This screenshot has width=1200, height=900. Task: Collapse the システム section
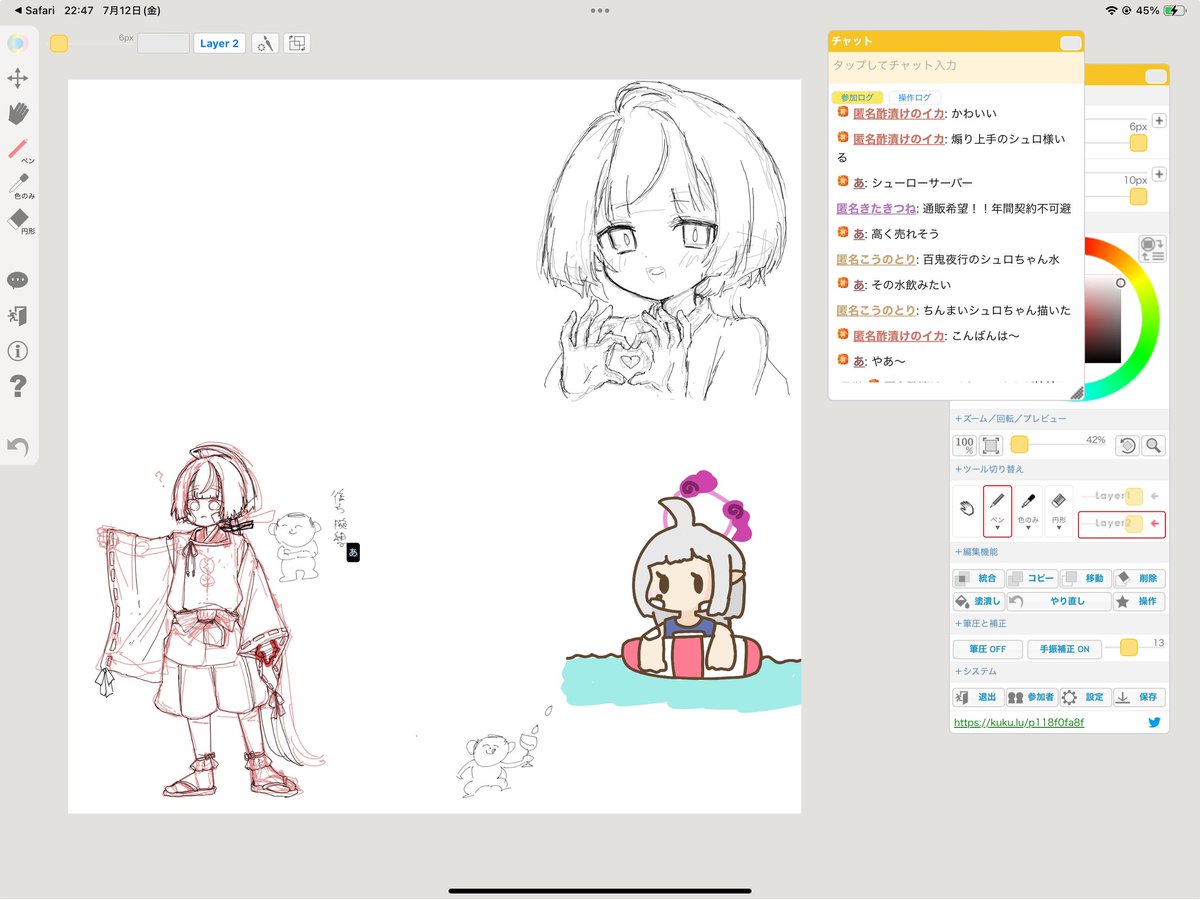point(976,672)
